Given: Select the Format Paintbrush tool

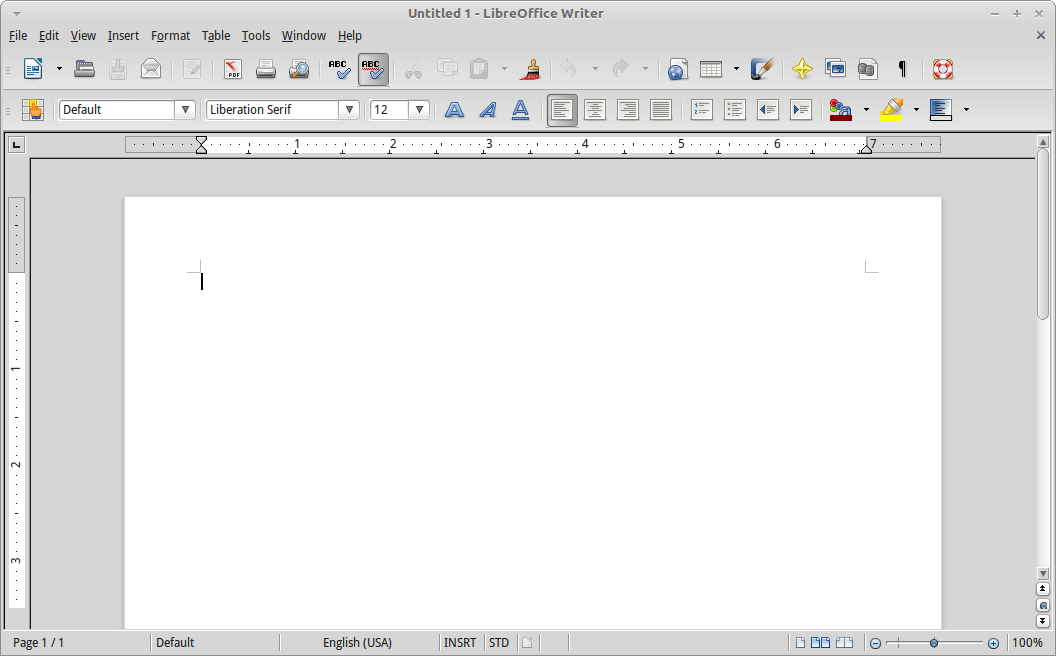Looking at the screenshot, I should 532,69.
